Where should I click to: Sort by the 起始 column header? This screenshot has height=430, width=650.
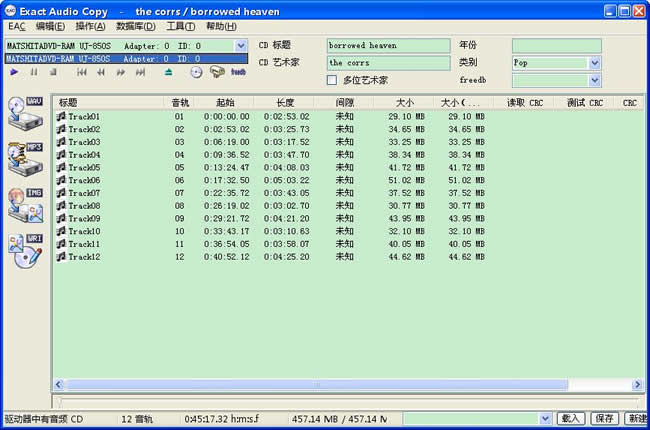[x=225, y=102]
